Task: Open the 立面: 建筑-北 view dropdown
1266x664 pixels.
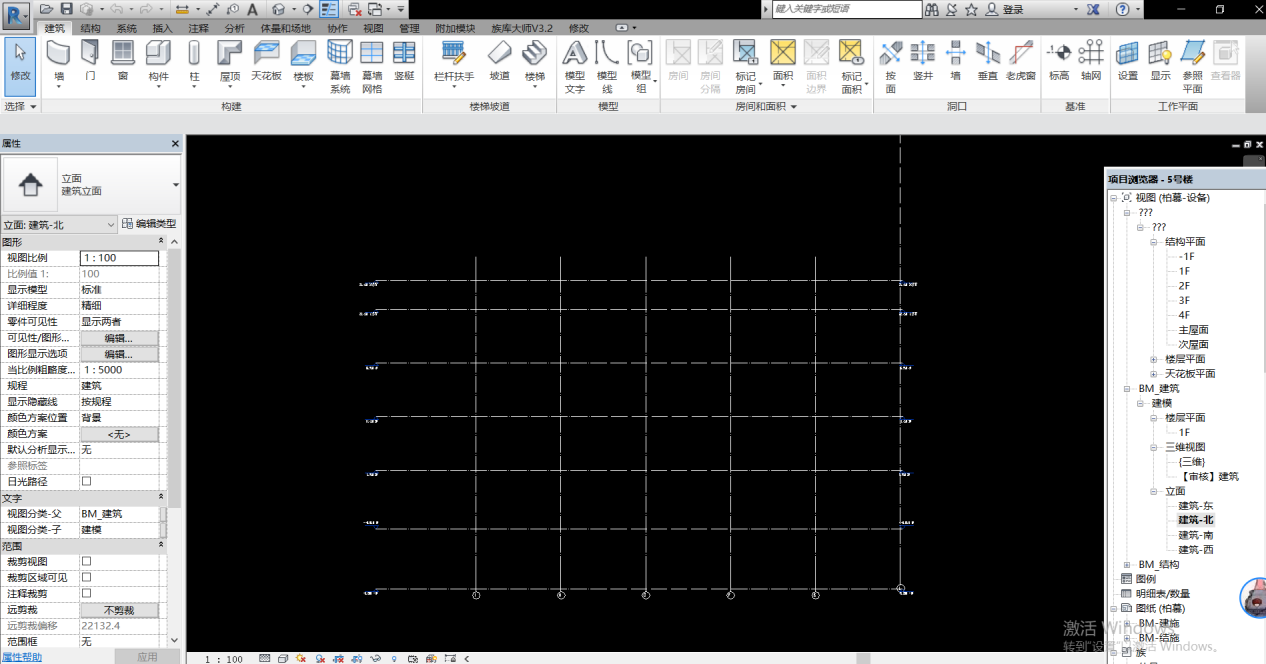Action: pos(60,225)
